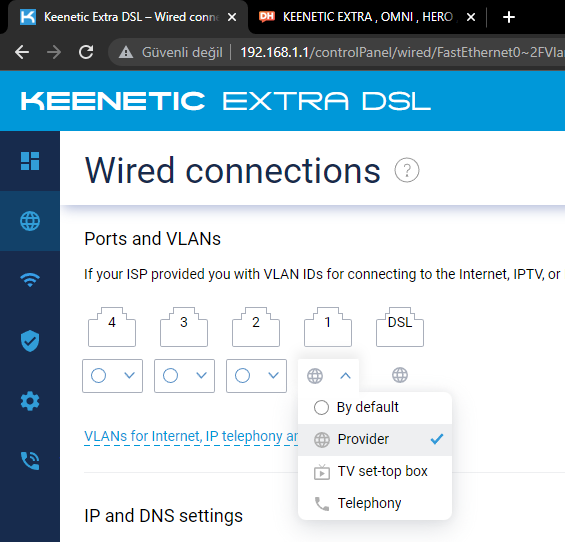Click the help question mark beside Wired connections
Viewport: 565px width, 542px height.
click(x=407, y=170)
